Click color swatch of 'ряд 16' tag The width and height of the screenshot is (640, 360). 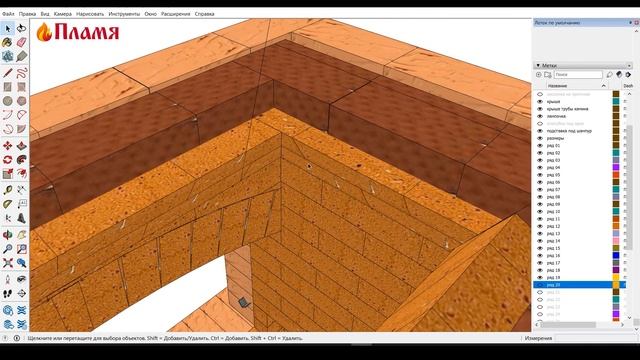coord(616,256)
